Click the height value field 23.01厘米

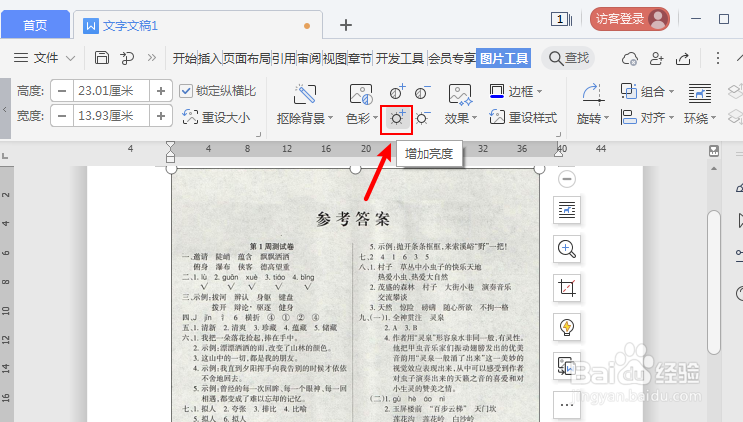click(x=111, y=90)
